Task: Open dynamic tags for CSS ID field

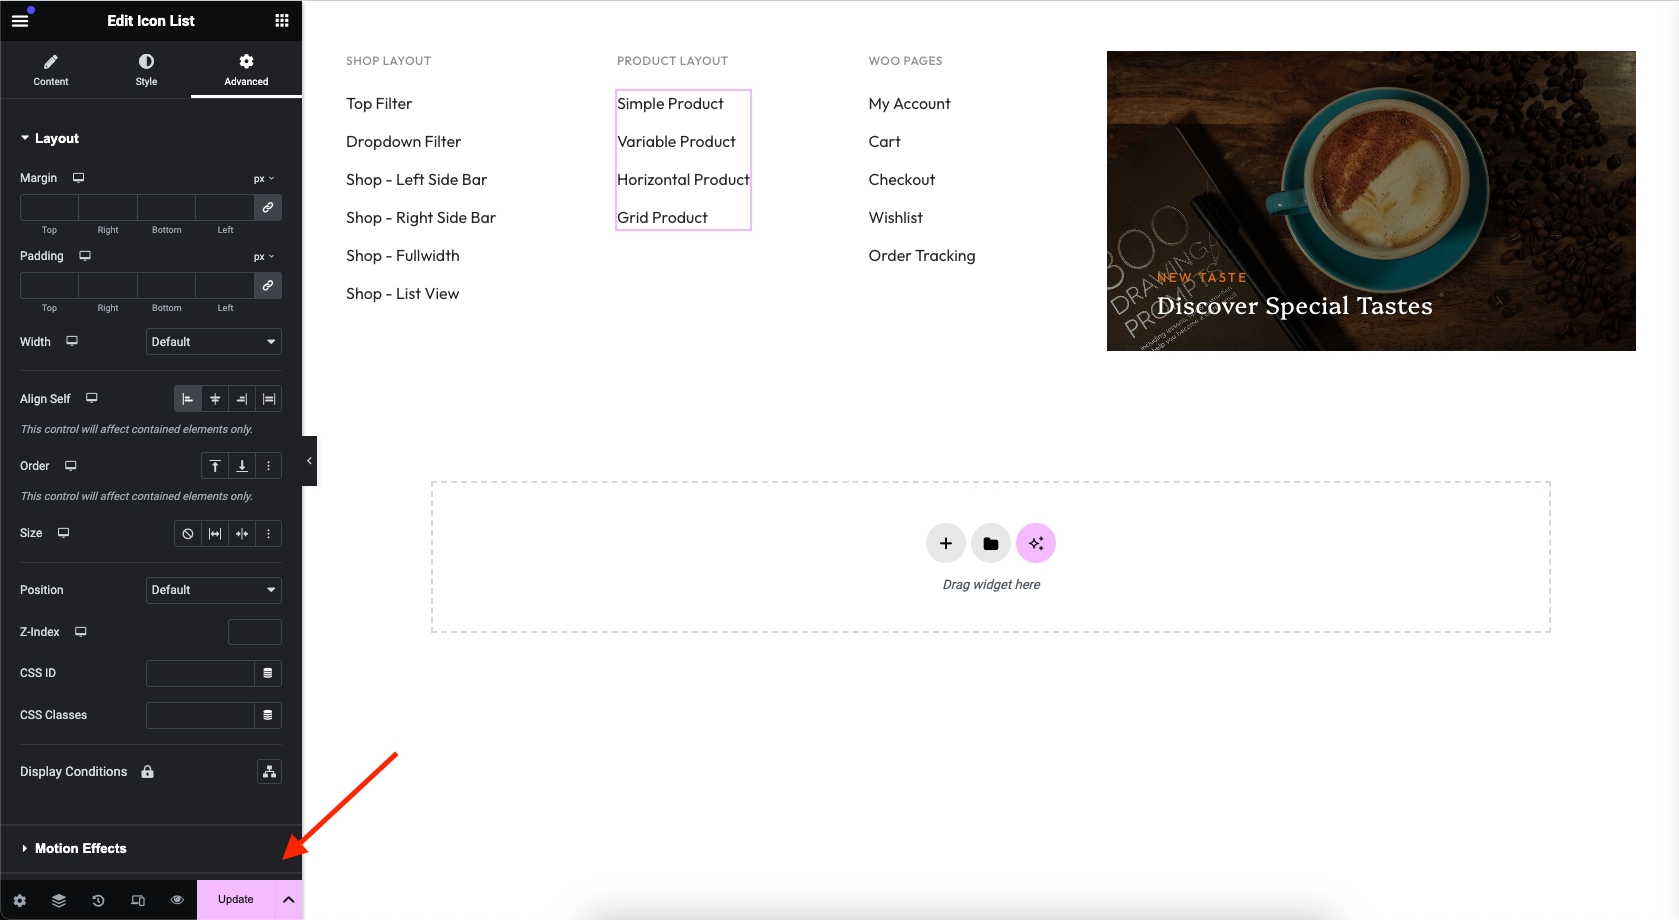Action: [x=268, y=673]
